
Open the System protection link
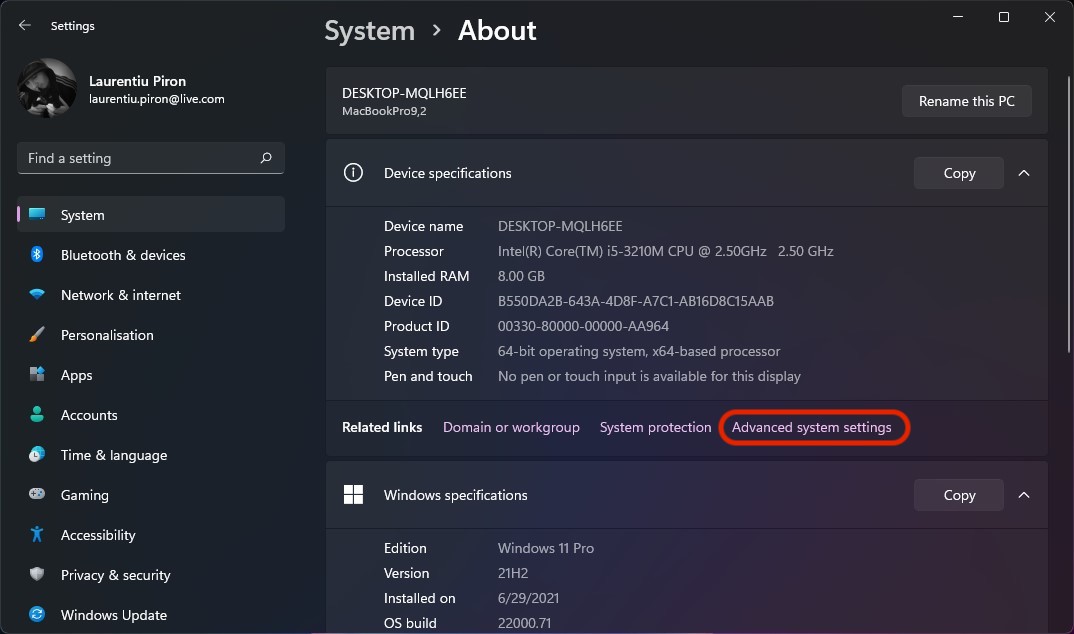pos(655,427)
